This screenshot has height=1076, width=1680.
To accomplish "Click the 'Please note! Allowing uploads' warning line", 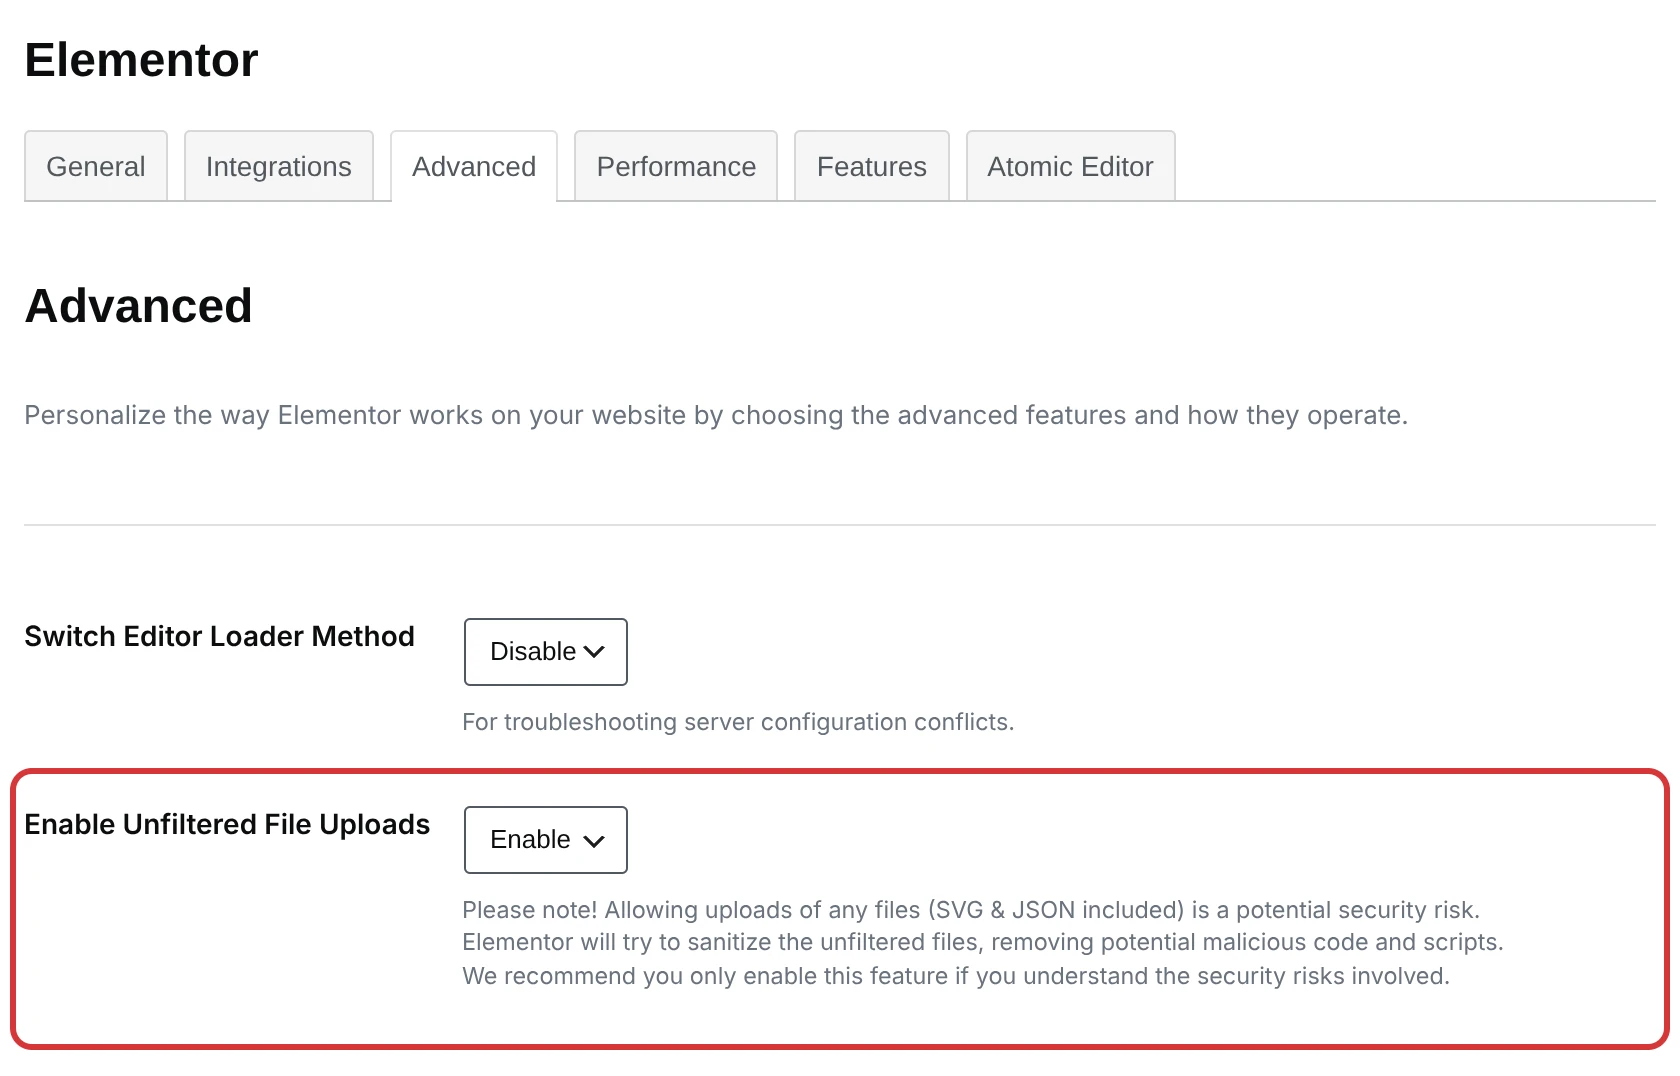I will pos(971,910).
